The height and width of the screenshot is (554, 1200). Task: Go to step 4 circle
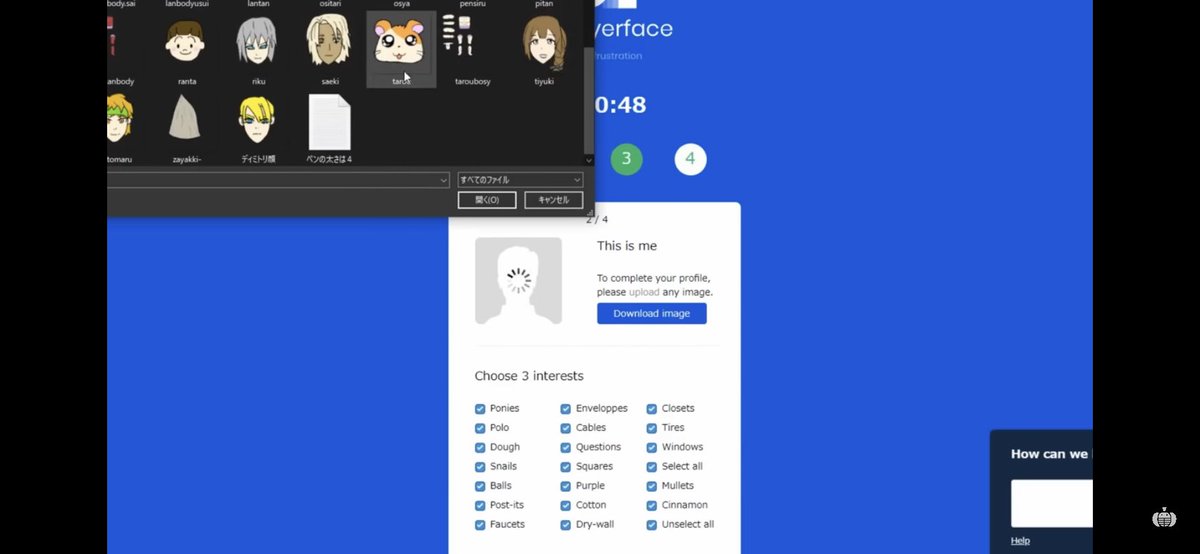click(x=690, y=159)
